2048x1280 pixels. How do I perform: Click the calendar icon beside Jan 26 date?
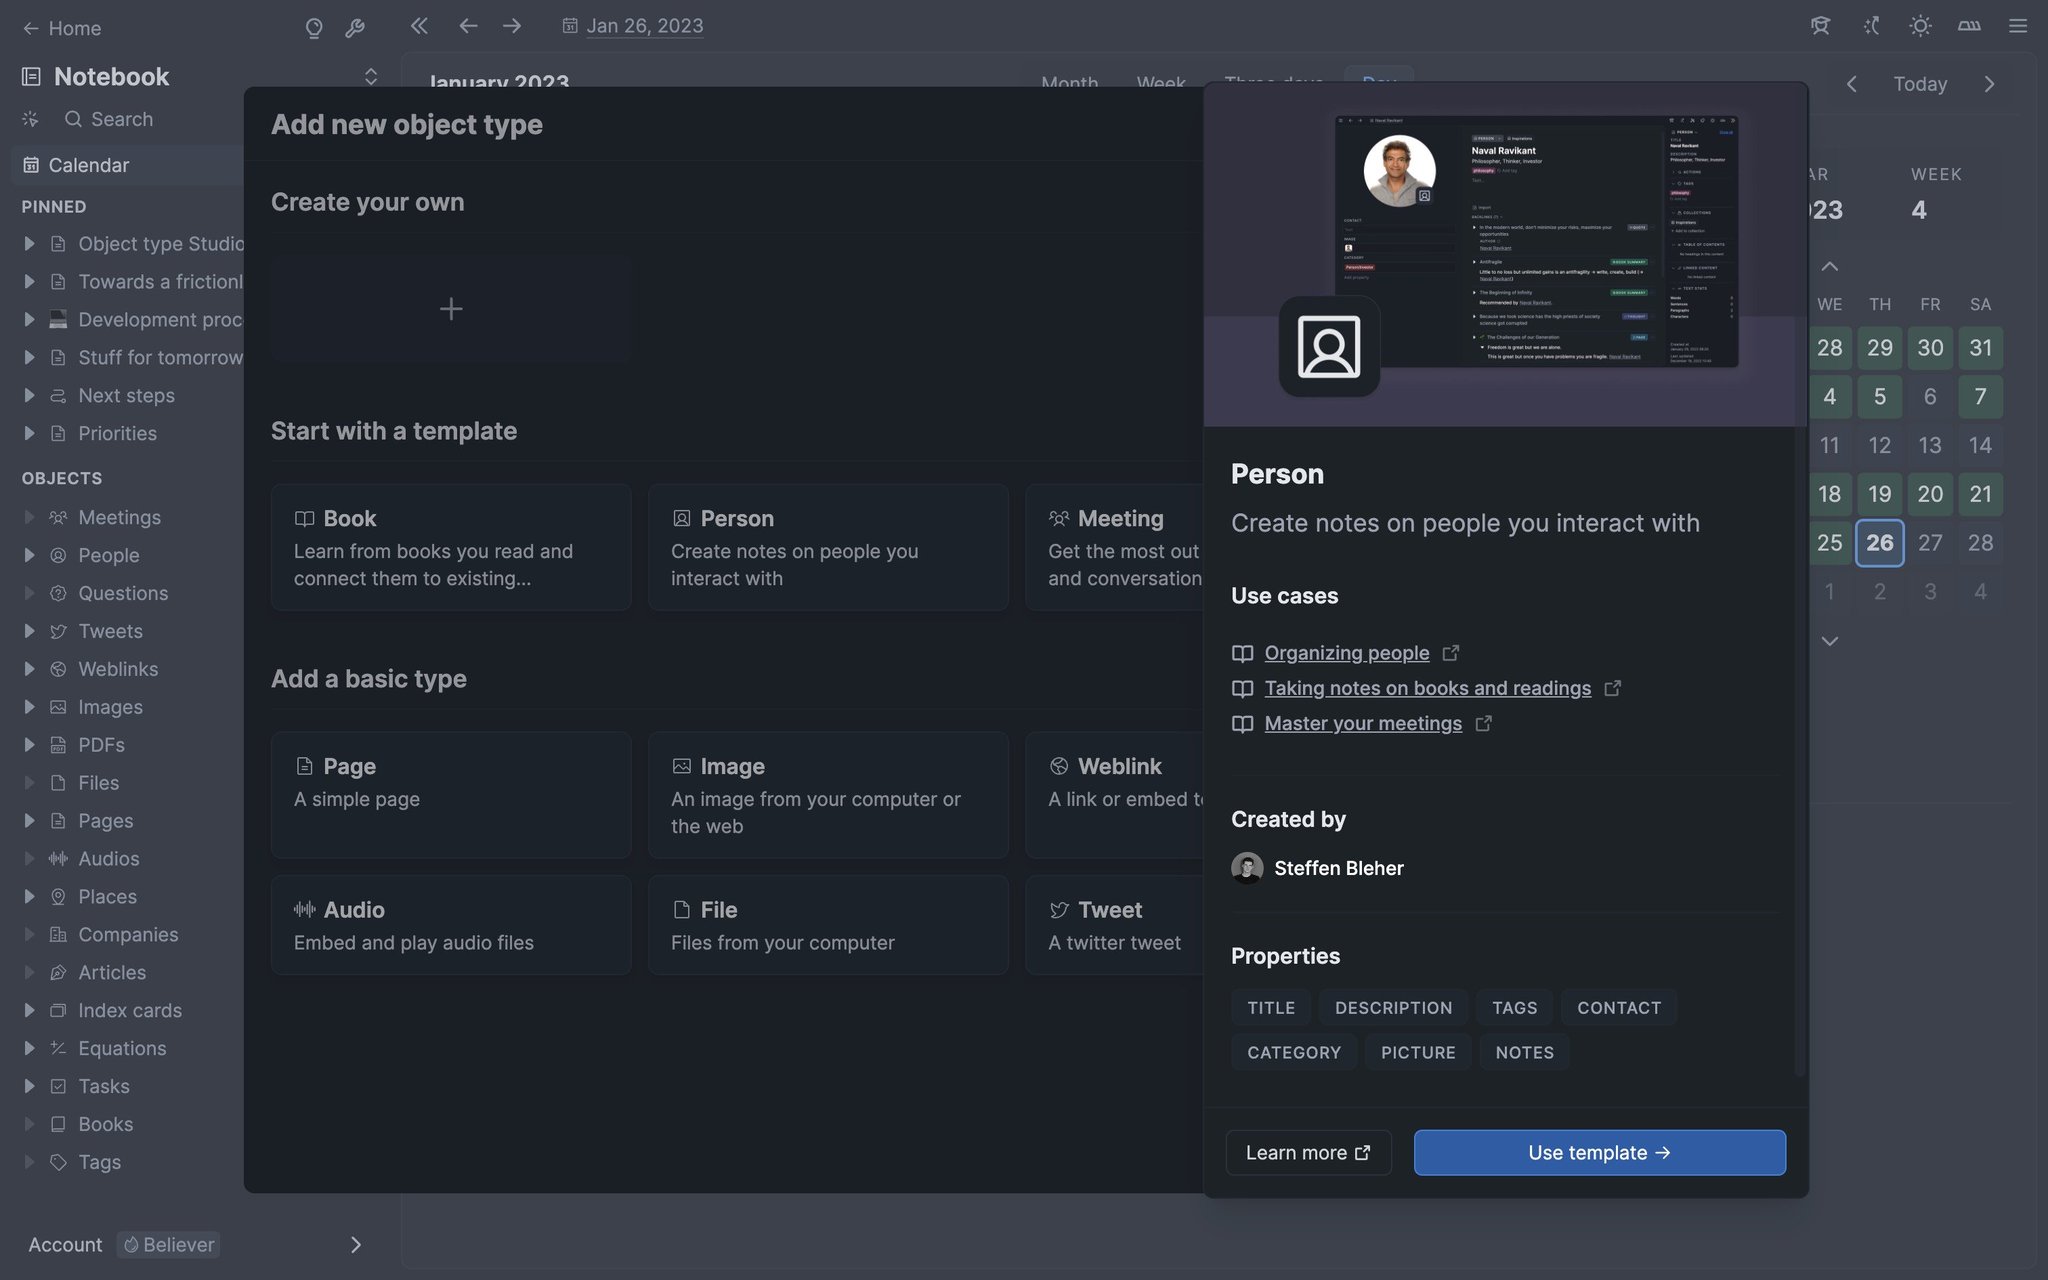tap(570, 26)
